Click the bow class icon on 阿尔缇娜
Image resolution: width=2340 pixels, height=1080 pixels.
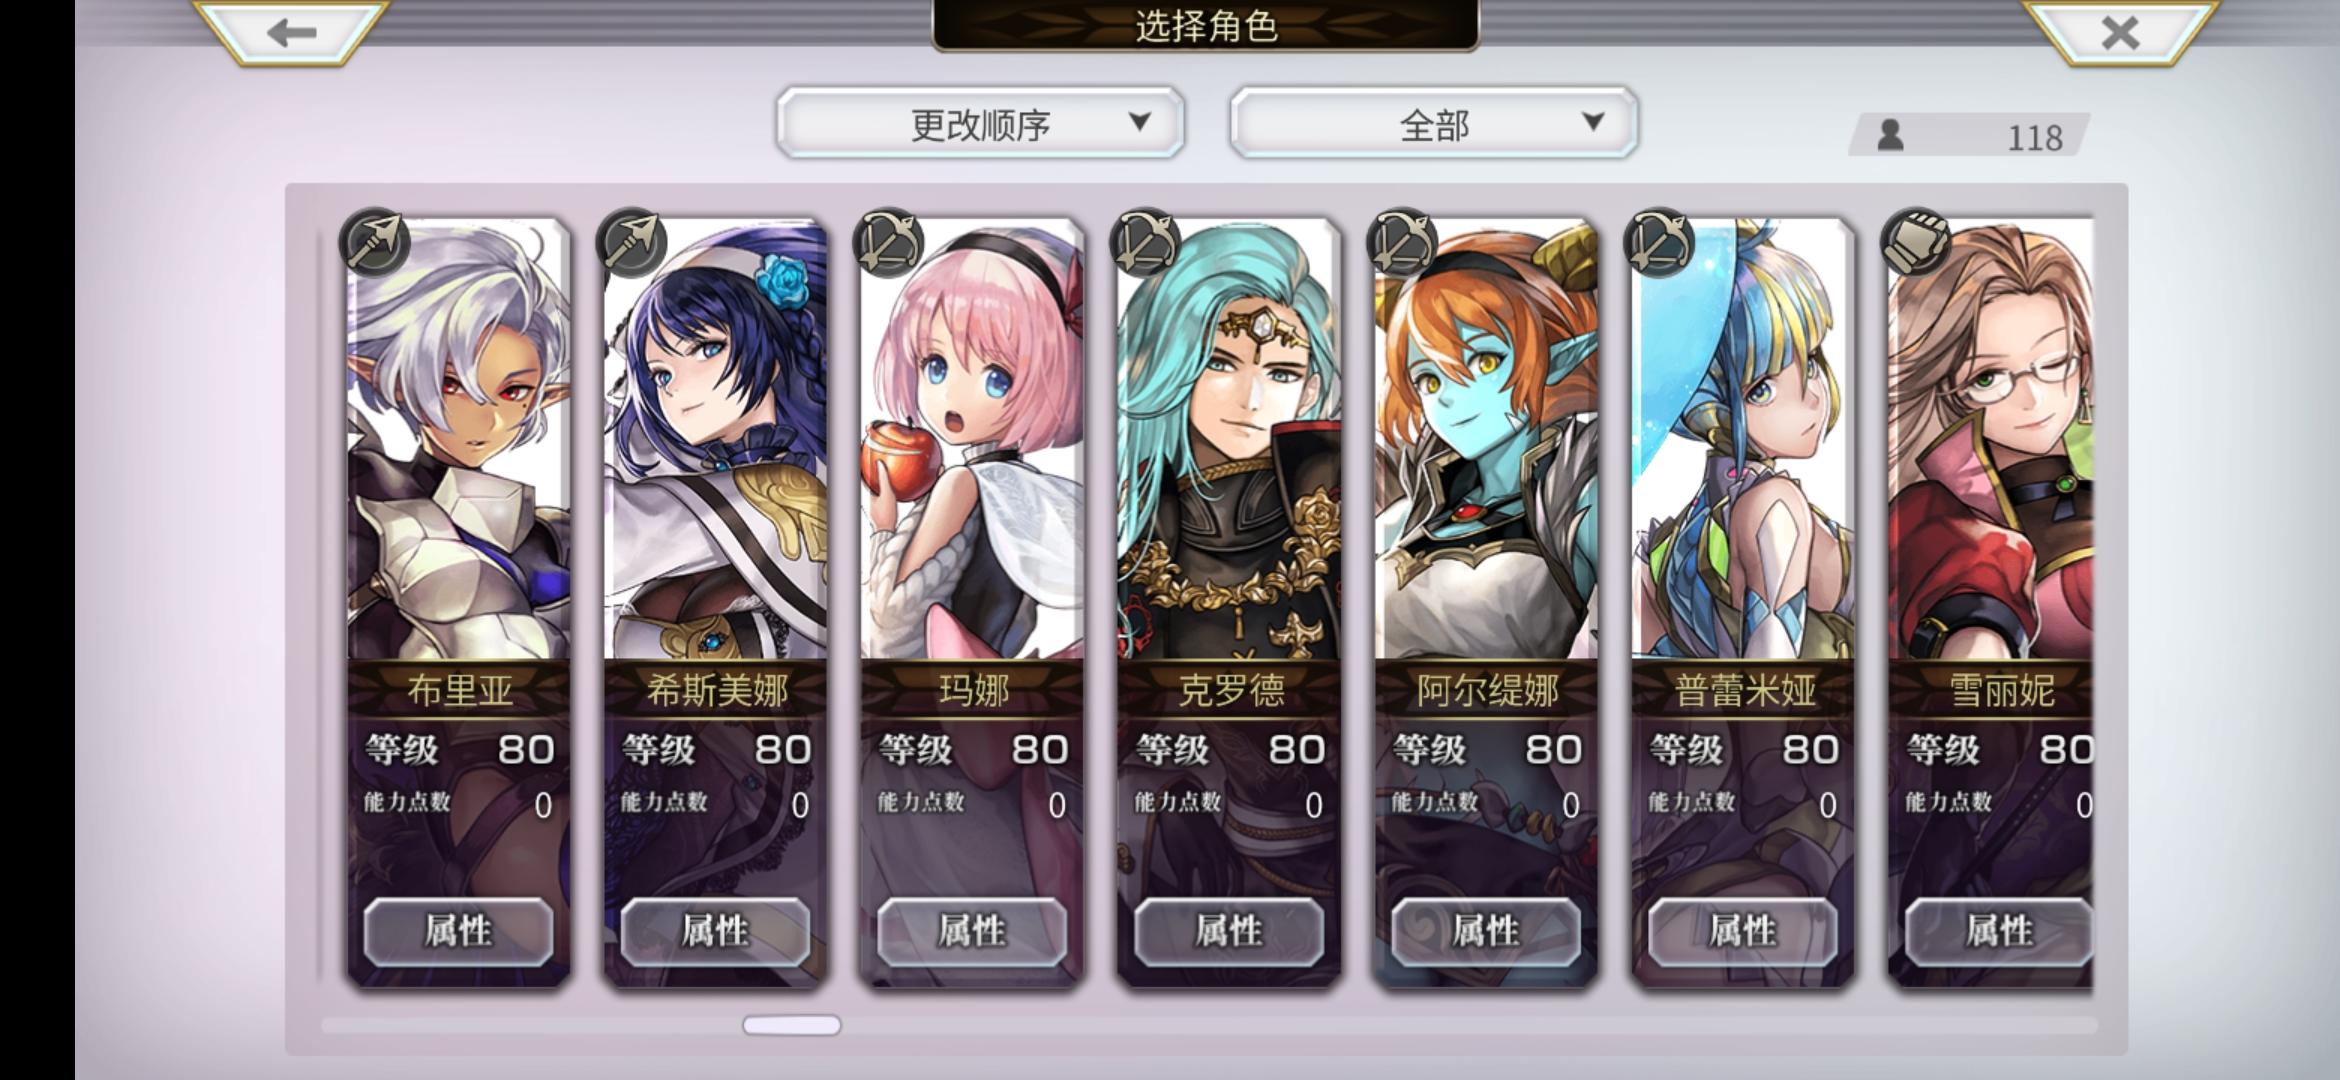point(1402,241)
